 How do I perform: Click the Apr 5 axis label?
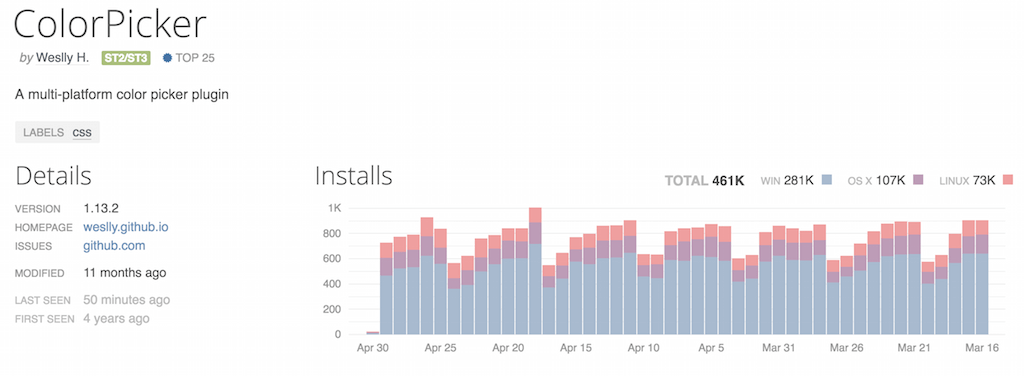[x=711, y=349]
